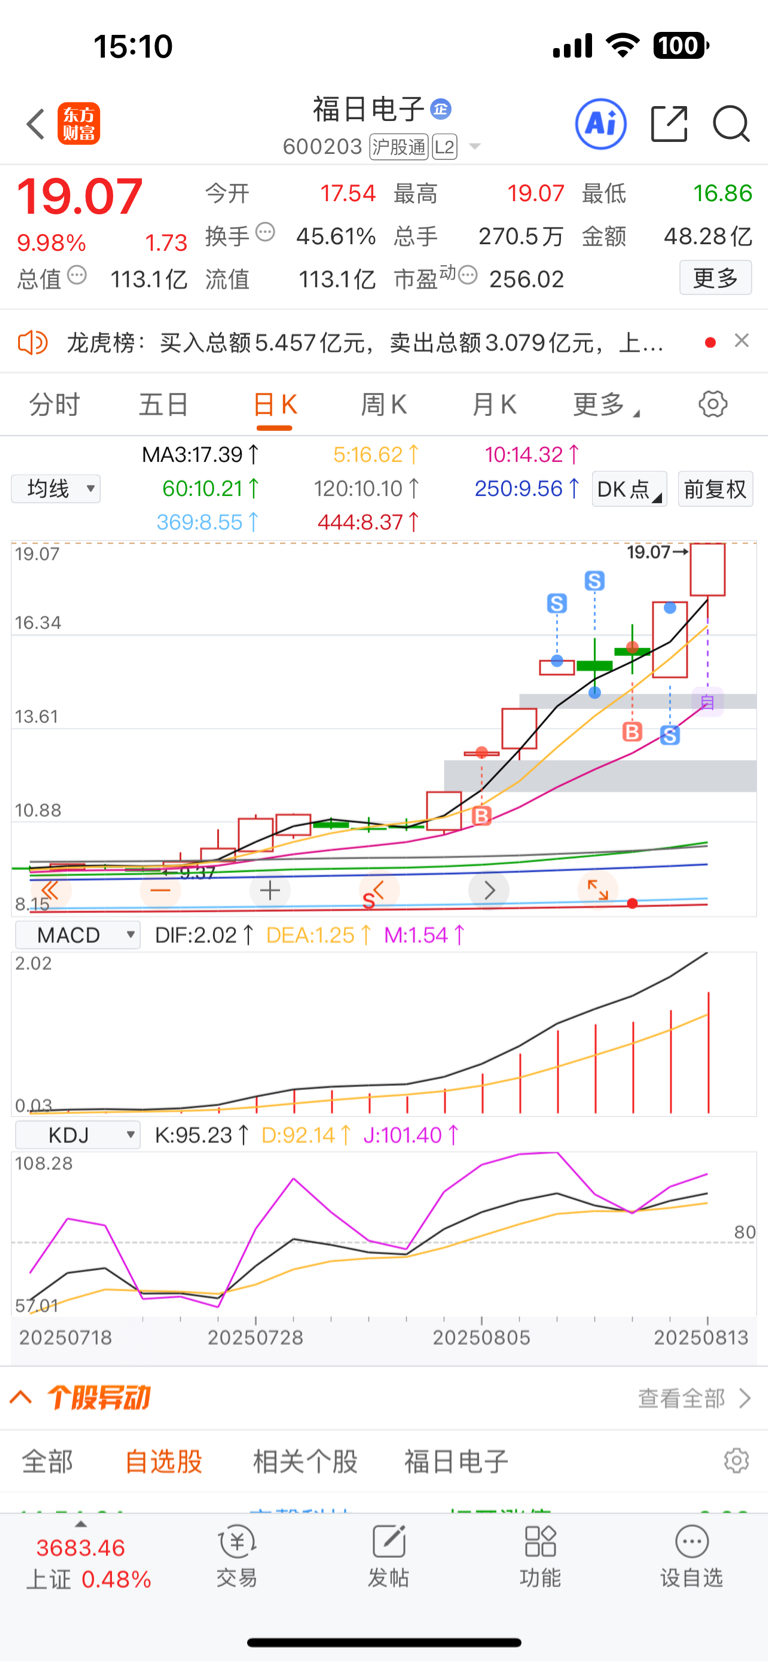Switch to 分时 tab
The image size is (768, 1662).
pyautogui.click(x=54, y=405)
